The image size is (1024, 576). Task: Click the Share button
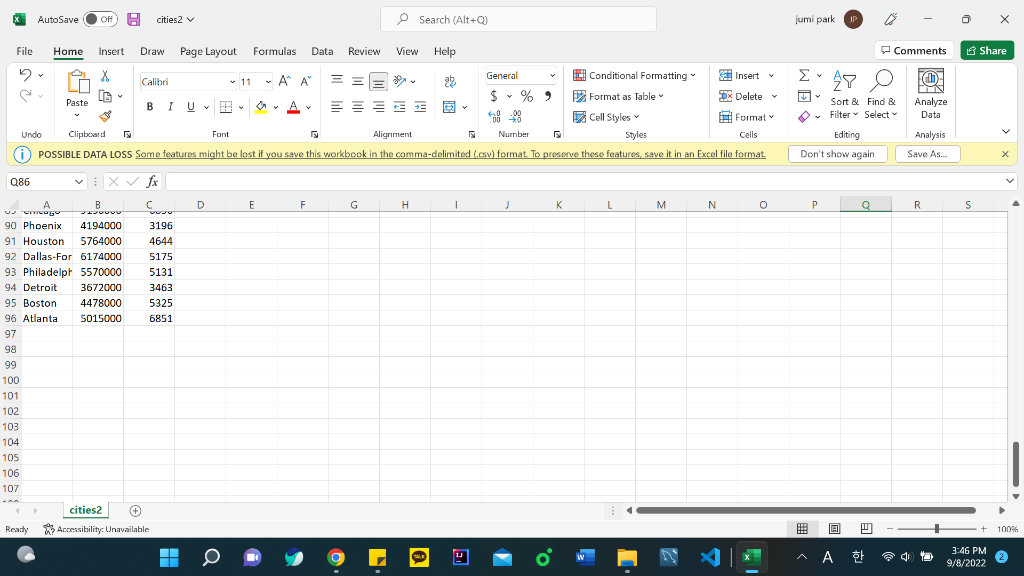(x=987, y=50)
